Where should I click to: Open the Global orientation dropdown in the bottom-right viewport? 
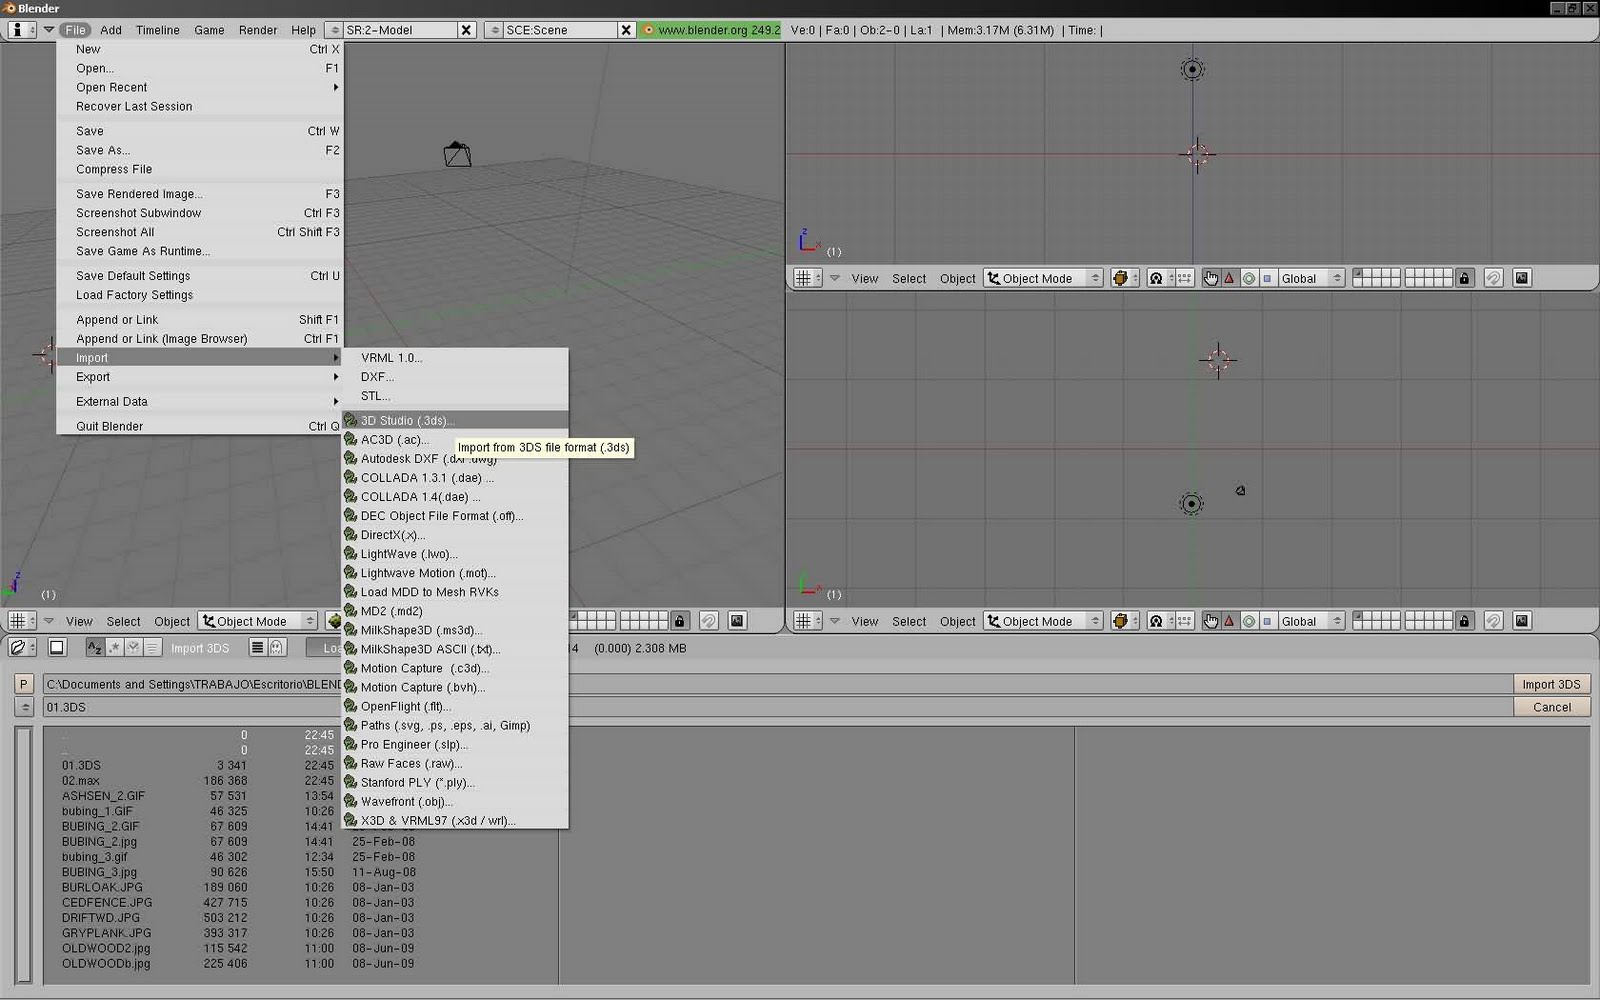tap(1311, 622)
